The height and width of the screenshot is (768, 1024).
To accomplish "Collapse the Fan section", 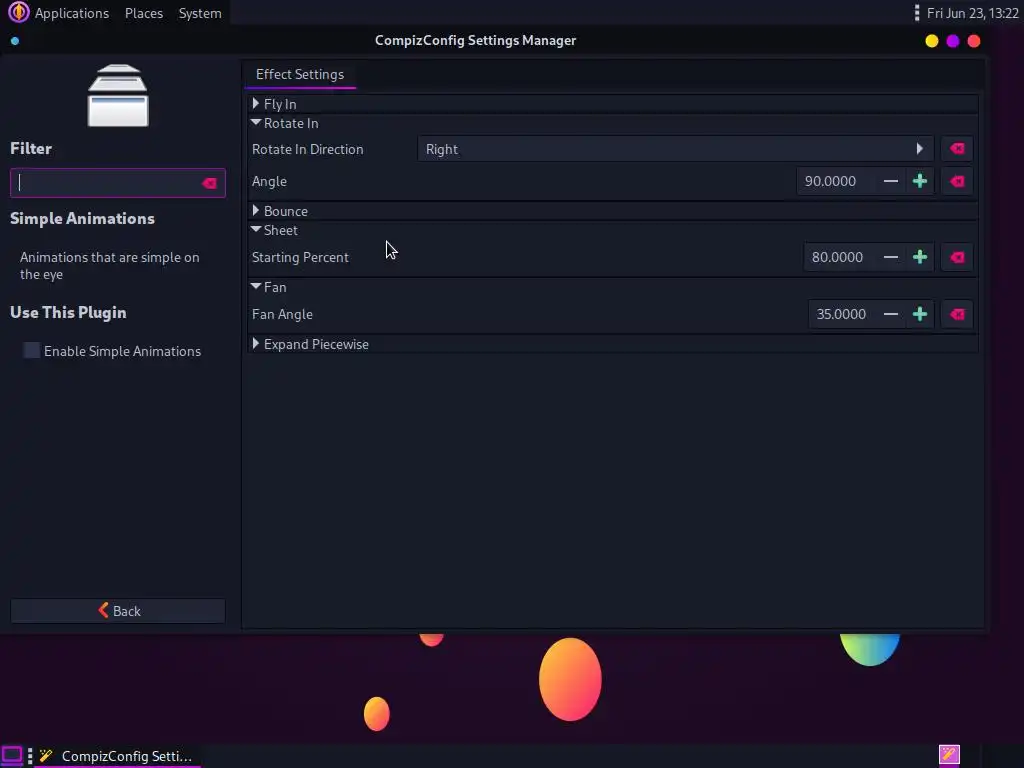I will (256, 287).
